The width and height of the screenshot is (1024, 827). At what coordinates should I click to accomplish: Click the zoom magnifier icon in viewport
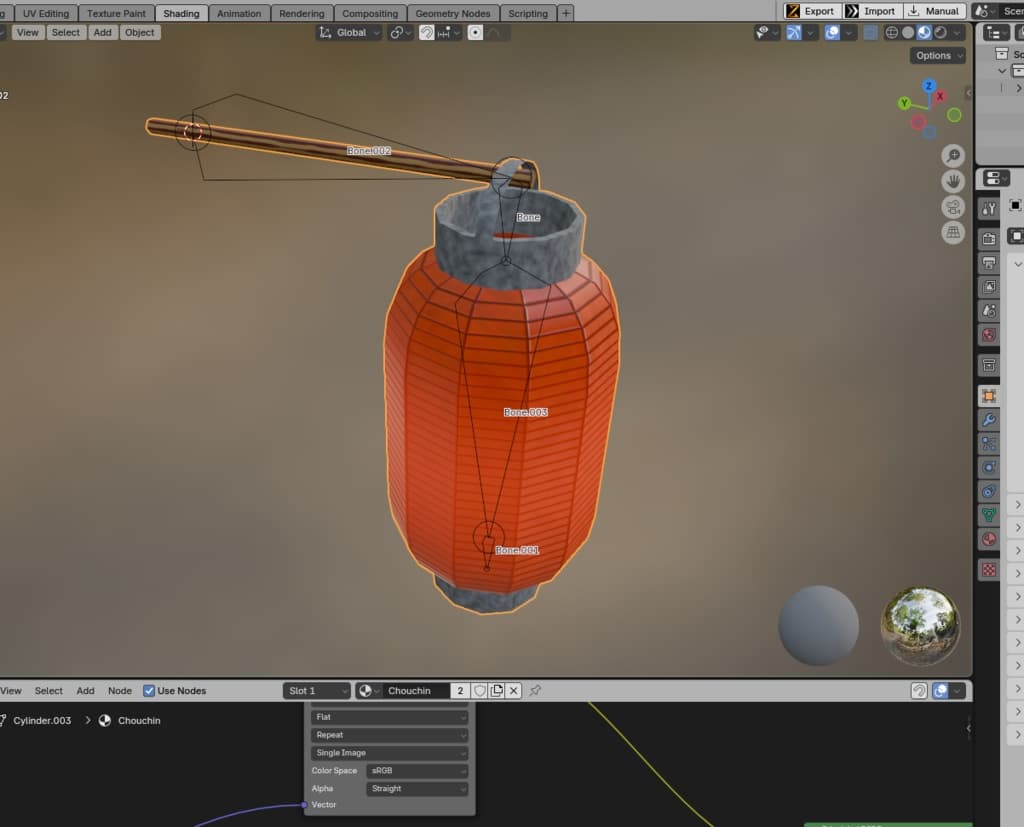coord(953,155)
